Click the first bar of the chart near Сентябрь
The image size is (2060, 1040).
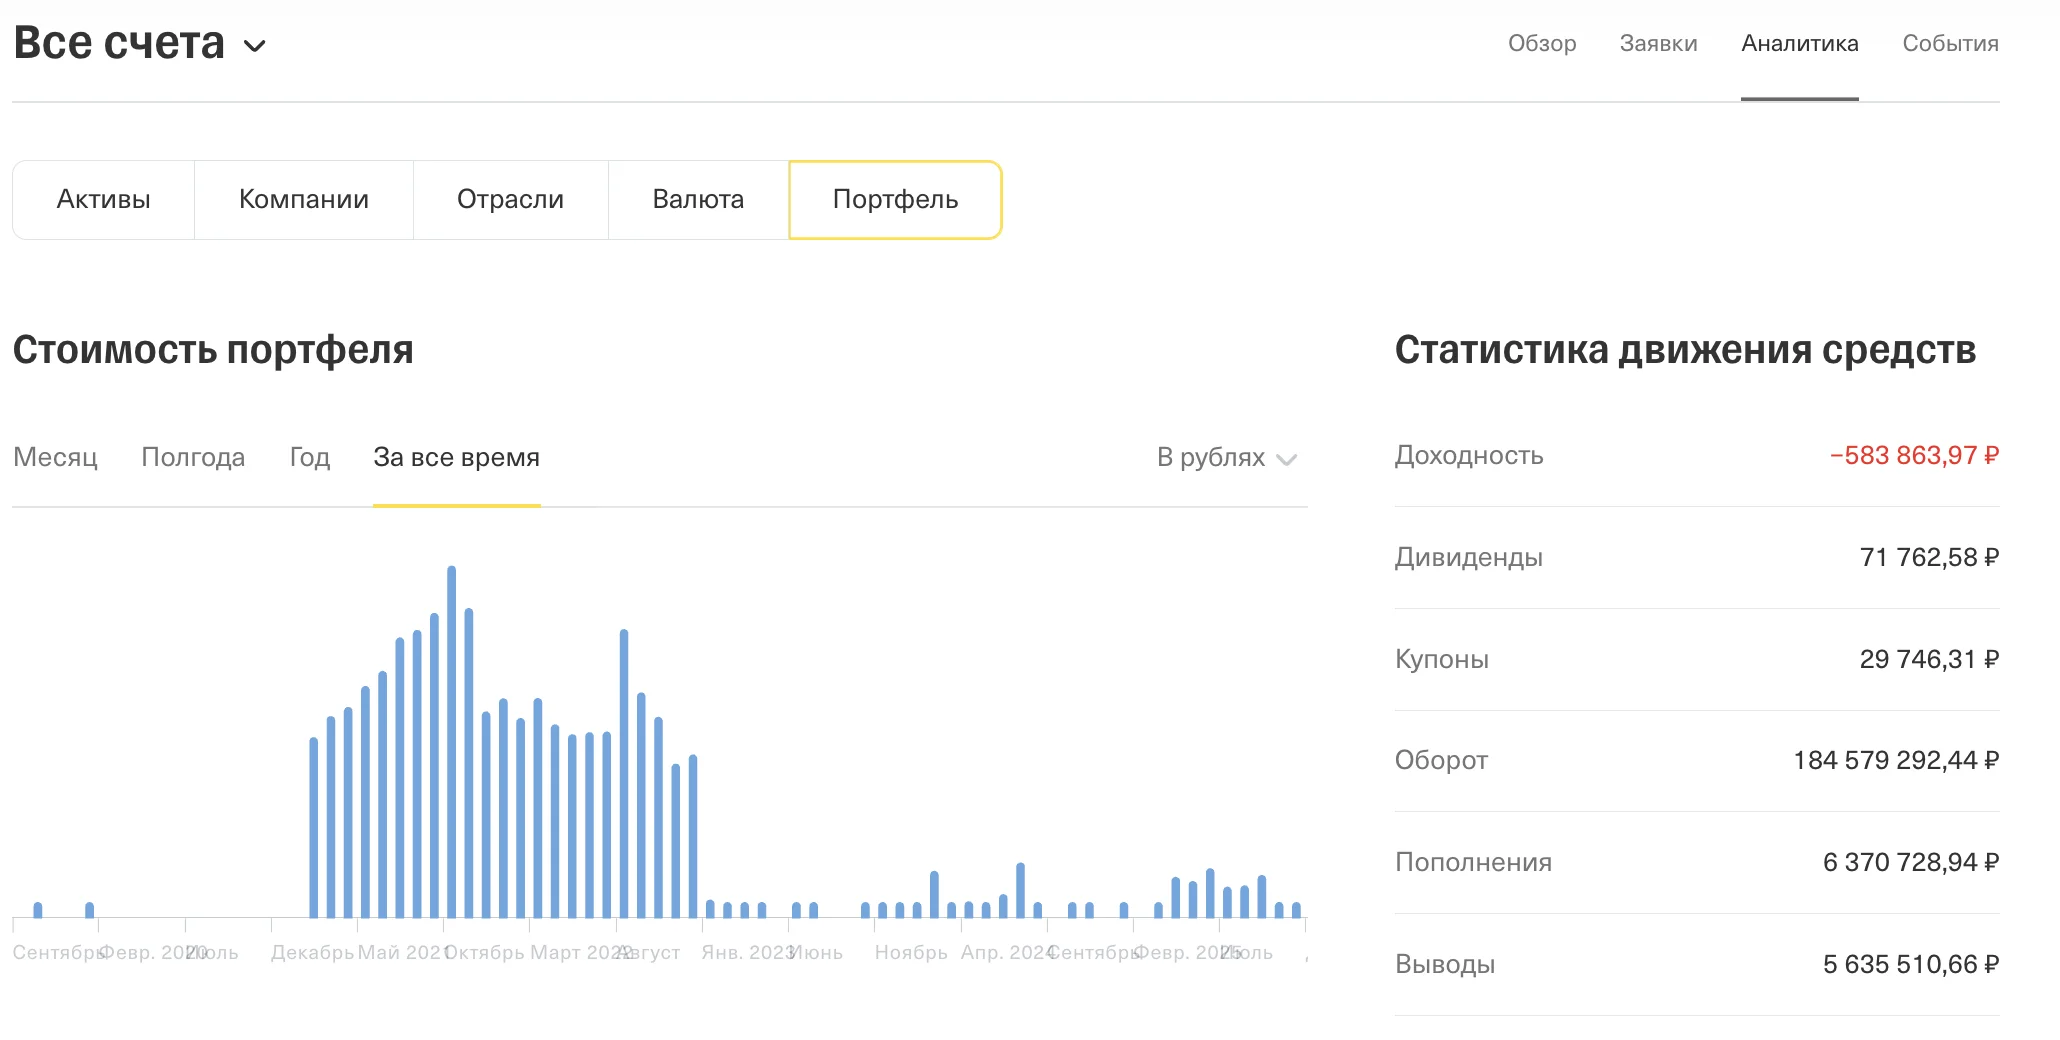(x=38, y=910)
